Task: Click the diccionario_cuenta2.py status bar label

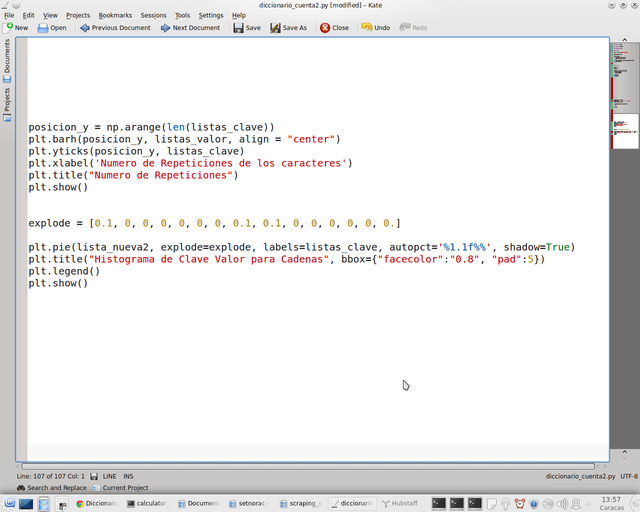Action: [580, 476]
